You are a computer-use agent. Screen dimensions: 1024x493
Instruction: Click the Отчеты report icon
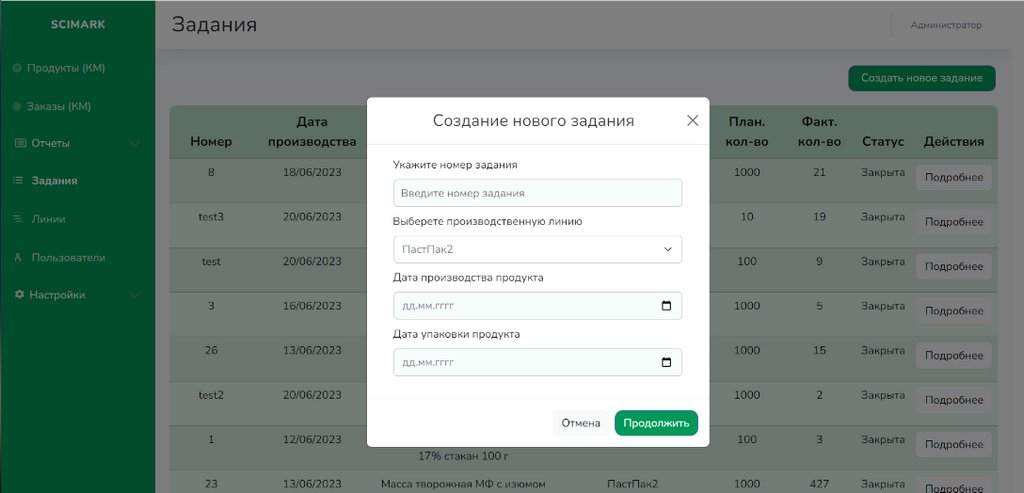tap(20, 143)
